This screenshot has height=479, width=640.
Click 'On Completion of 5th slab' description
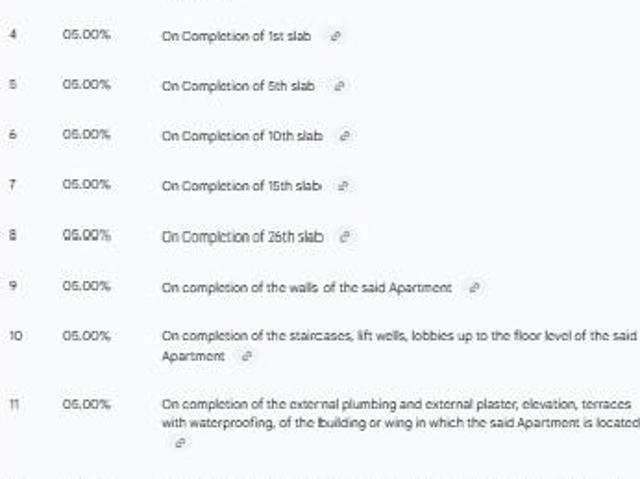(x=238, y=86)
